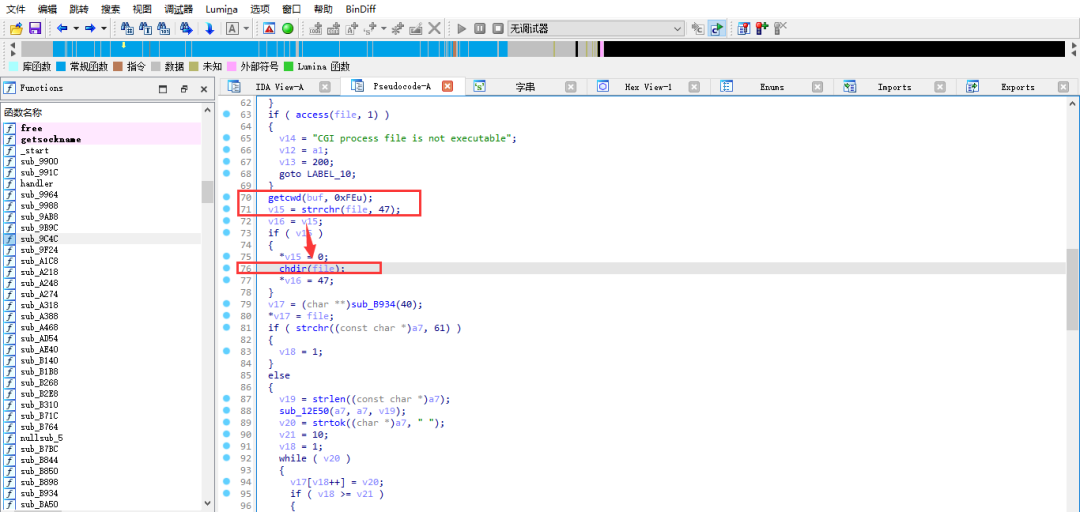1080x512 pixels.
Task: Close the Pseudocode-A tab with red X
Action: click(x=447, y=87)
